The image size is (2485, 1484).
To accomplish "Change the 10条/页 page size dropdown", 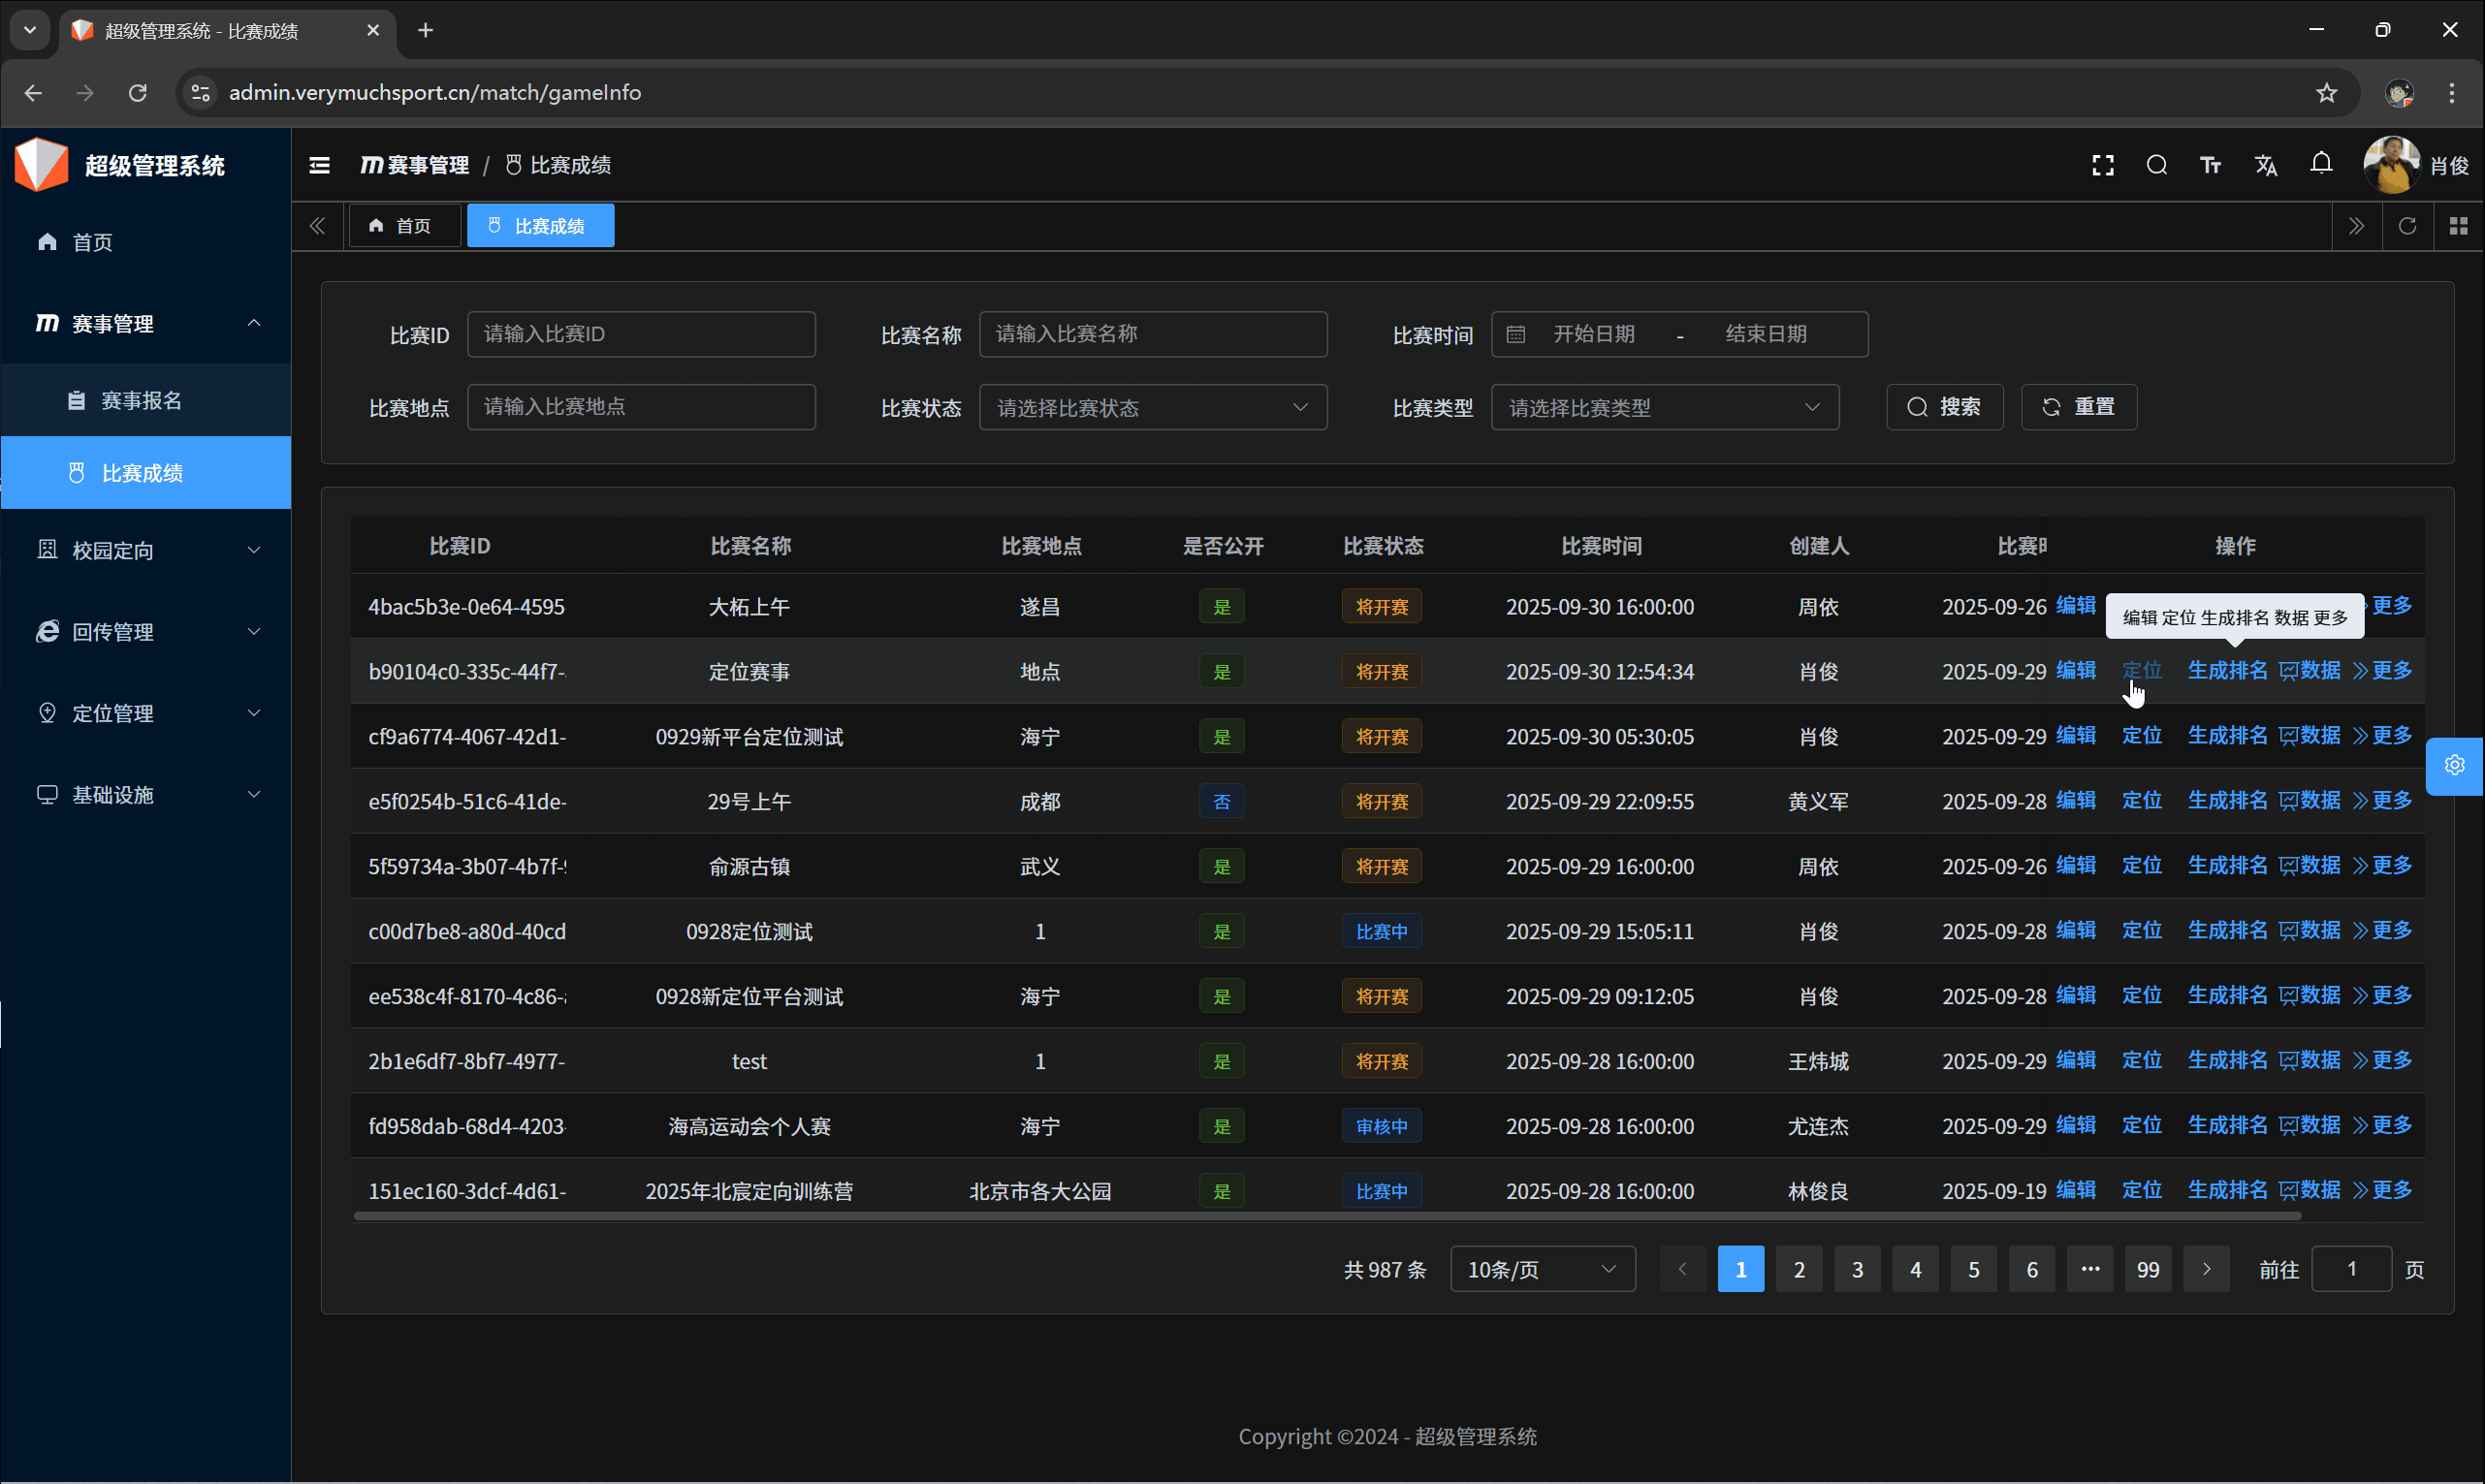I will coord(1541,1269).
